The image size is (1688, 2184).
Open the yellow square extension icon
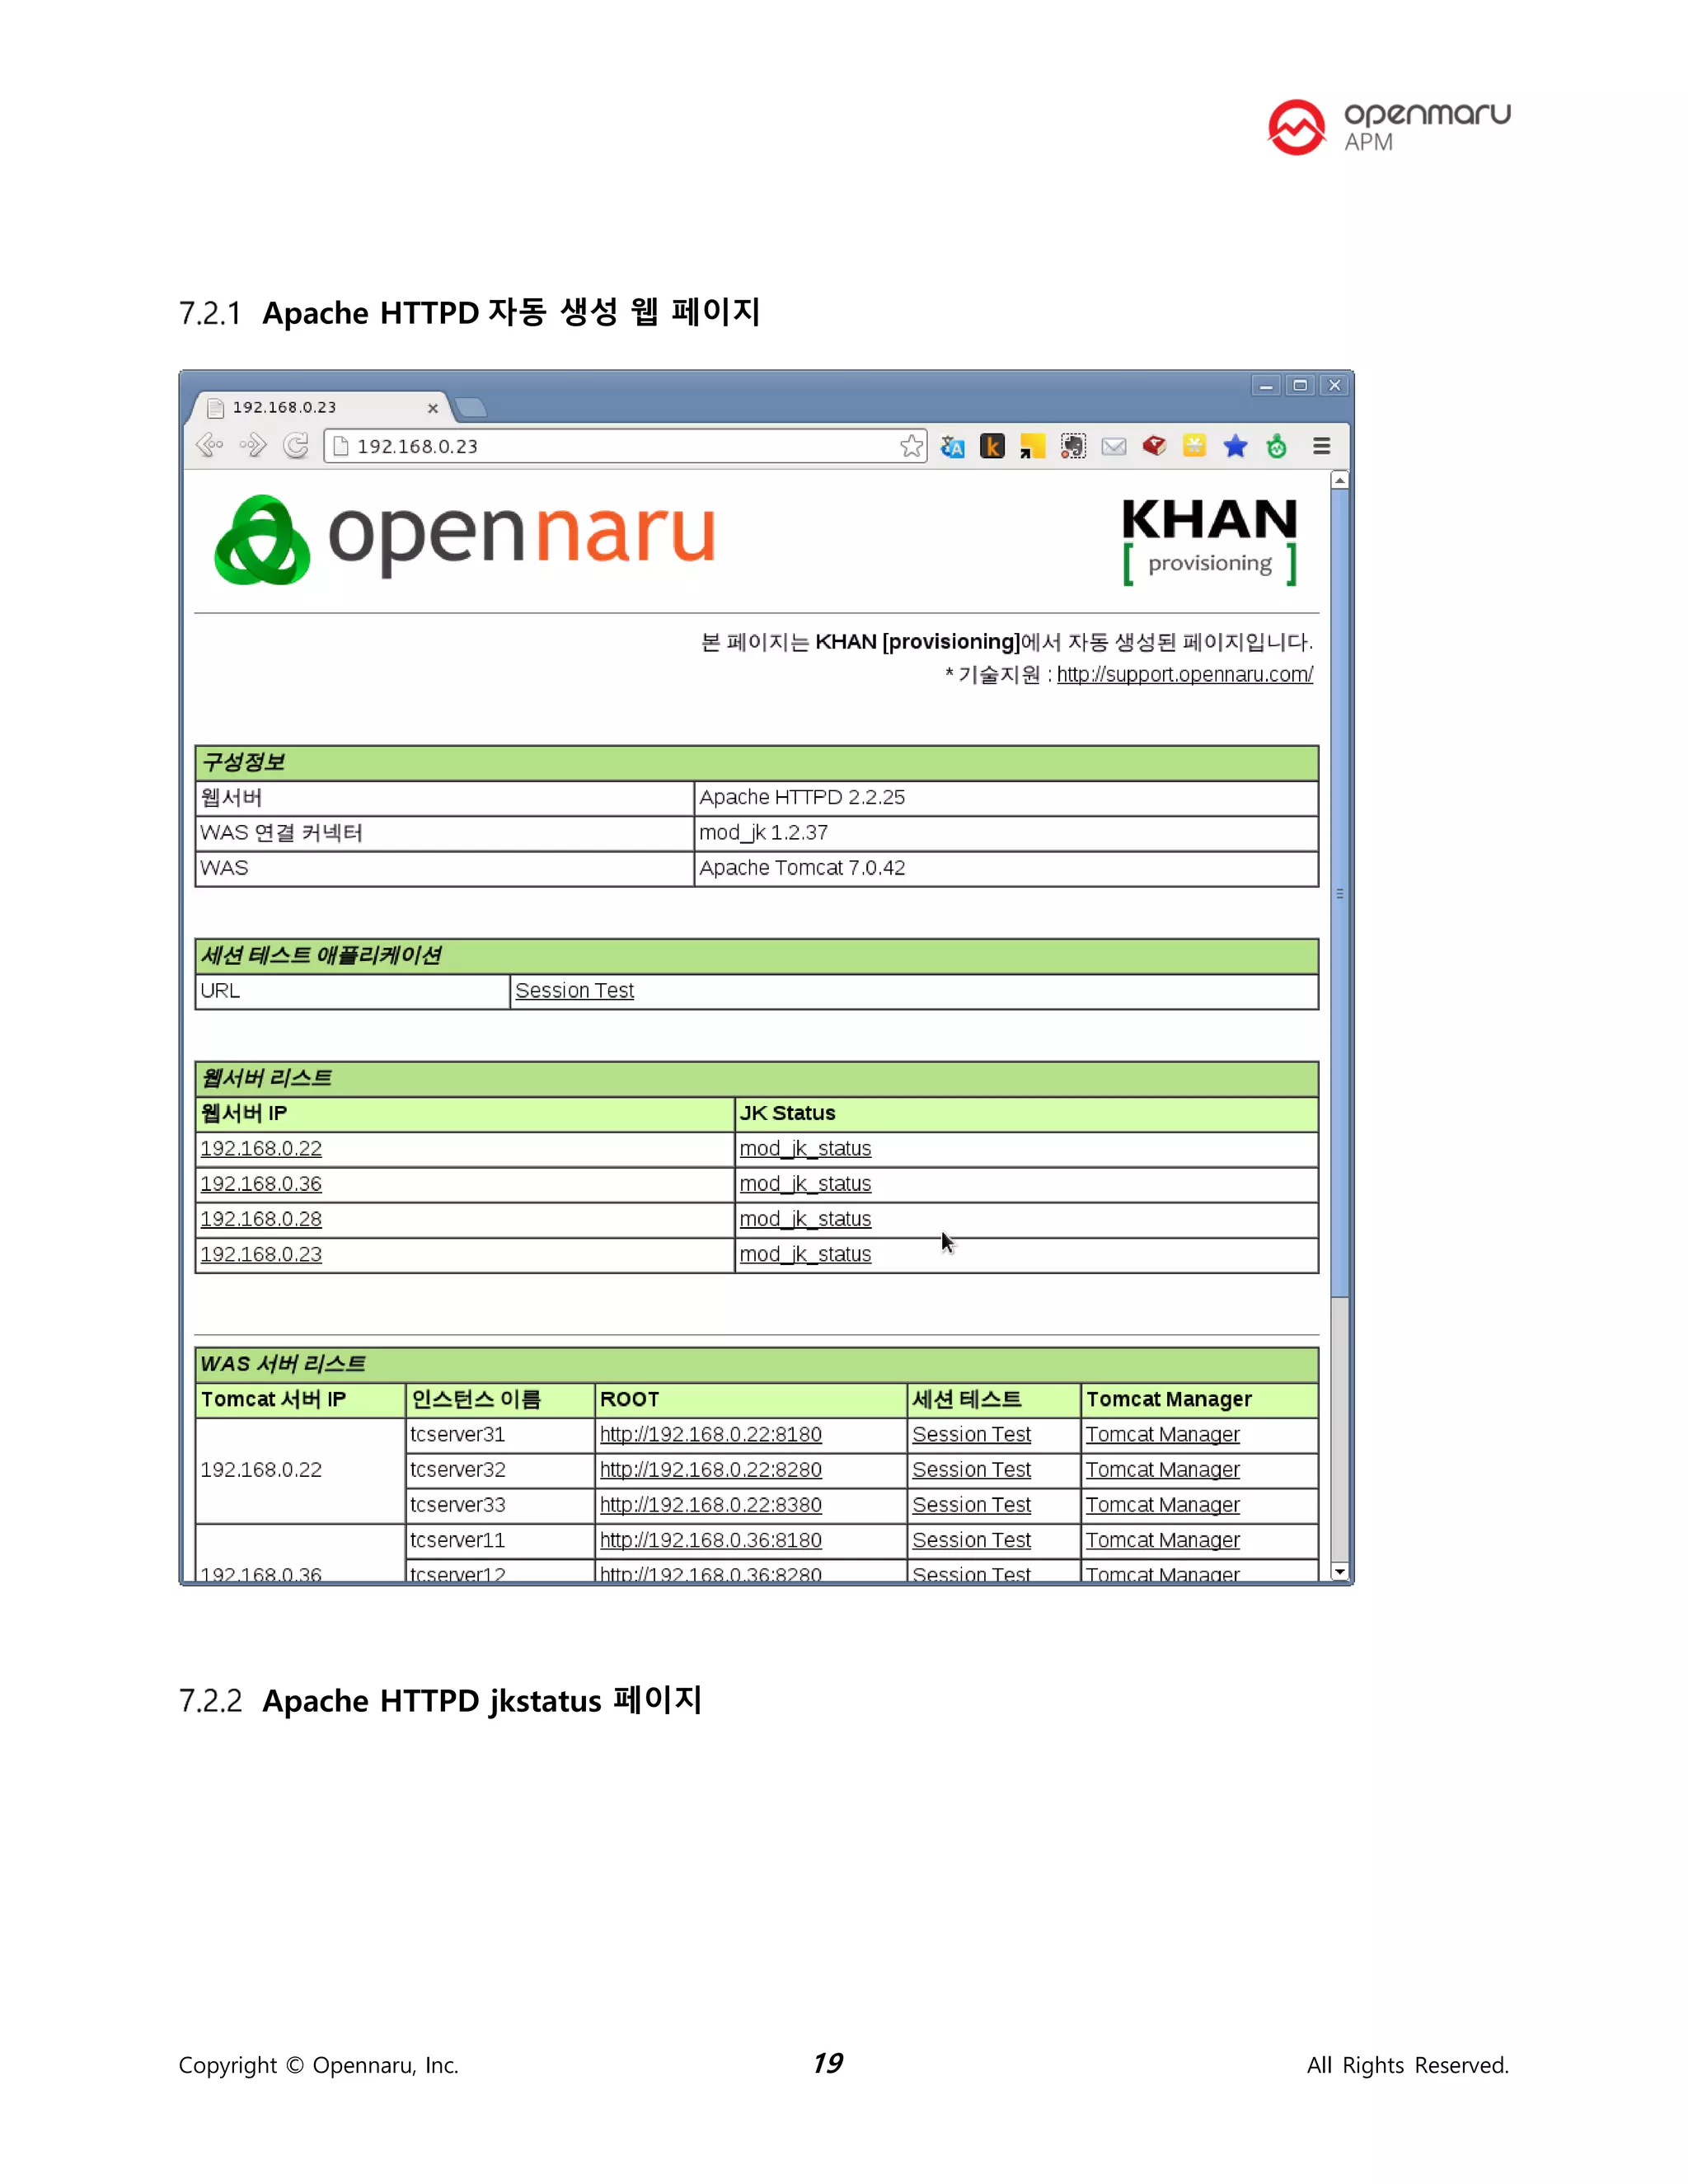[x=1194, y=446]
